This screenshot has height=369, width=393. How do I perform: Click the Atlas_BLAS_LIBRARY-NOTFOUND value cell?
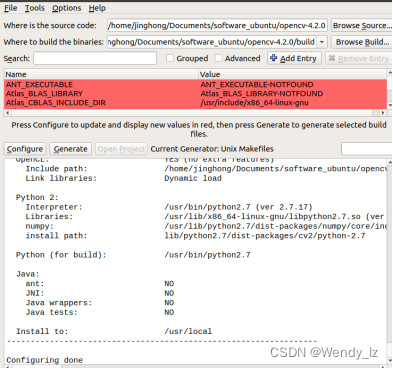[262, 94]
